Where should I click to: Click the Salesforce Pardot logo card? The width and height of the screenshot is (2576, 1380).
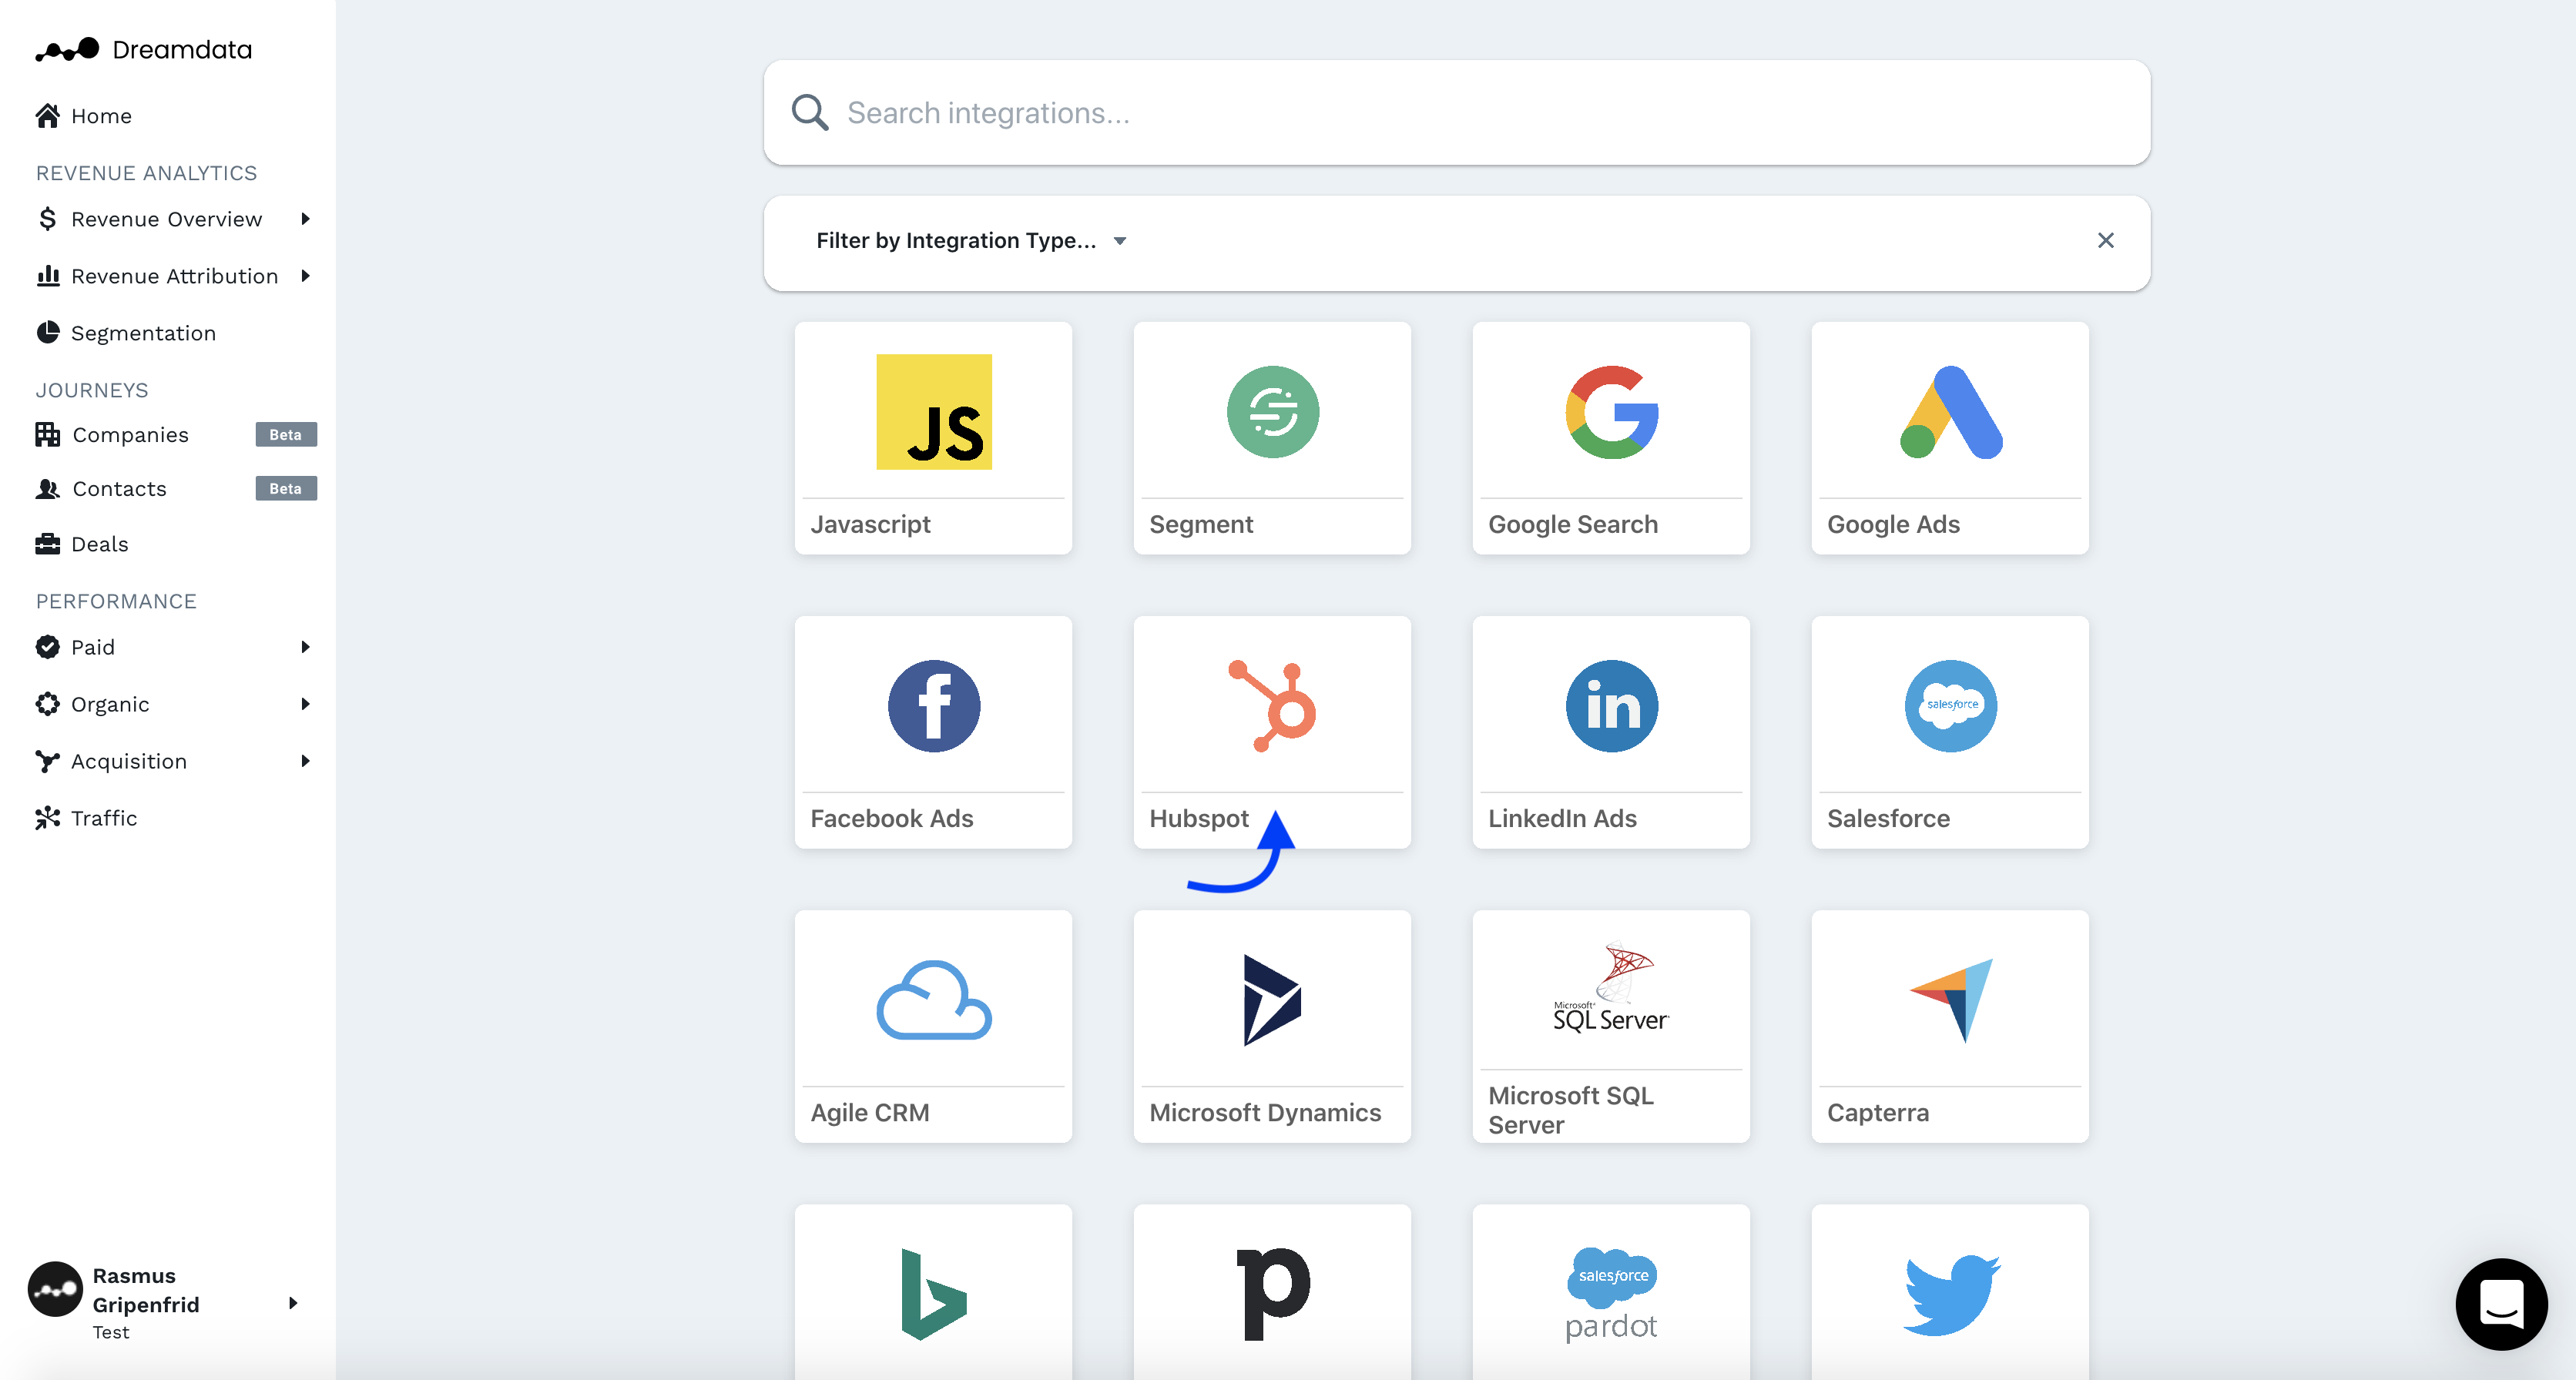click(x=1611, y=1294)
